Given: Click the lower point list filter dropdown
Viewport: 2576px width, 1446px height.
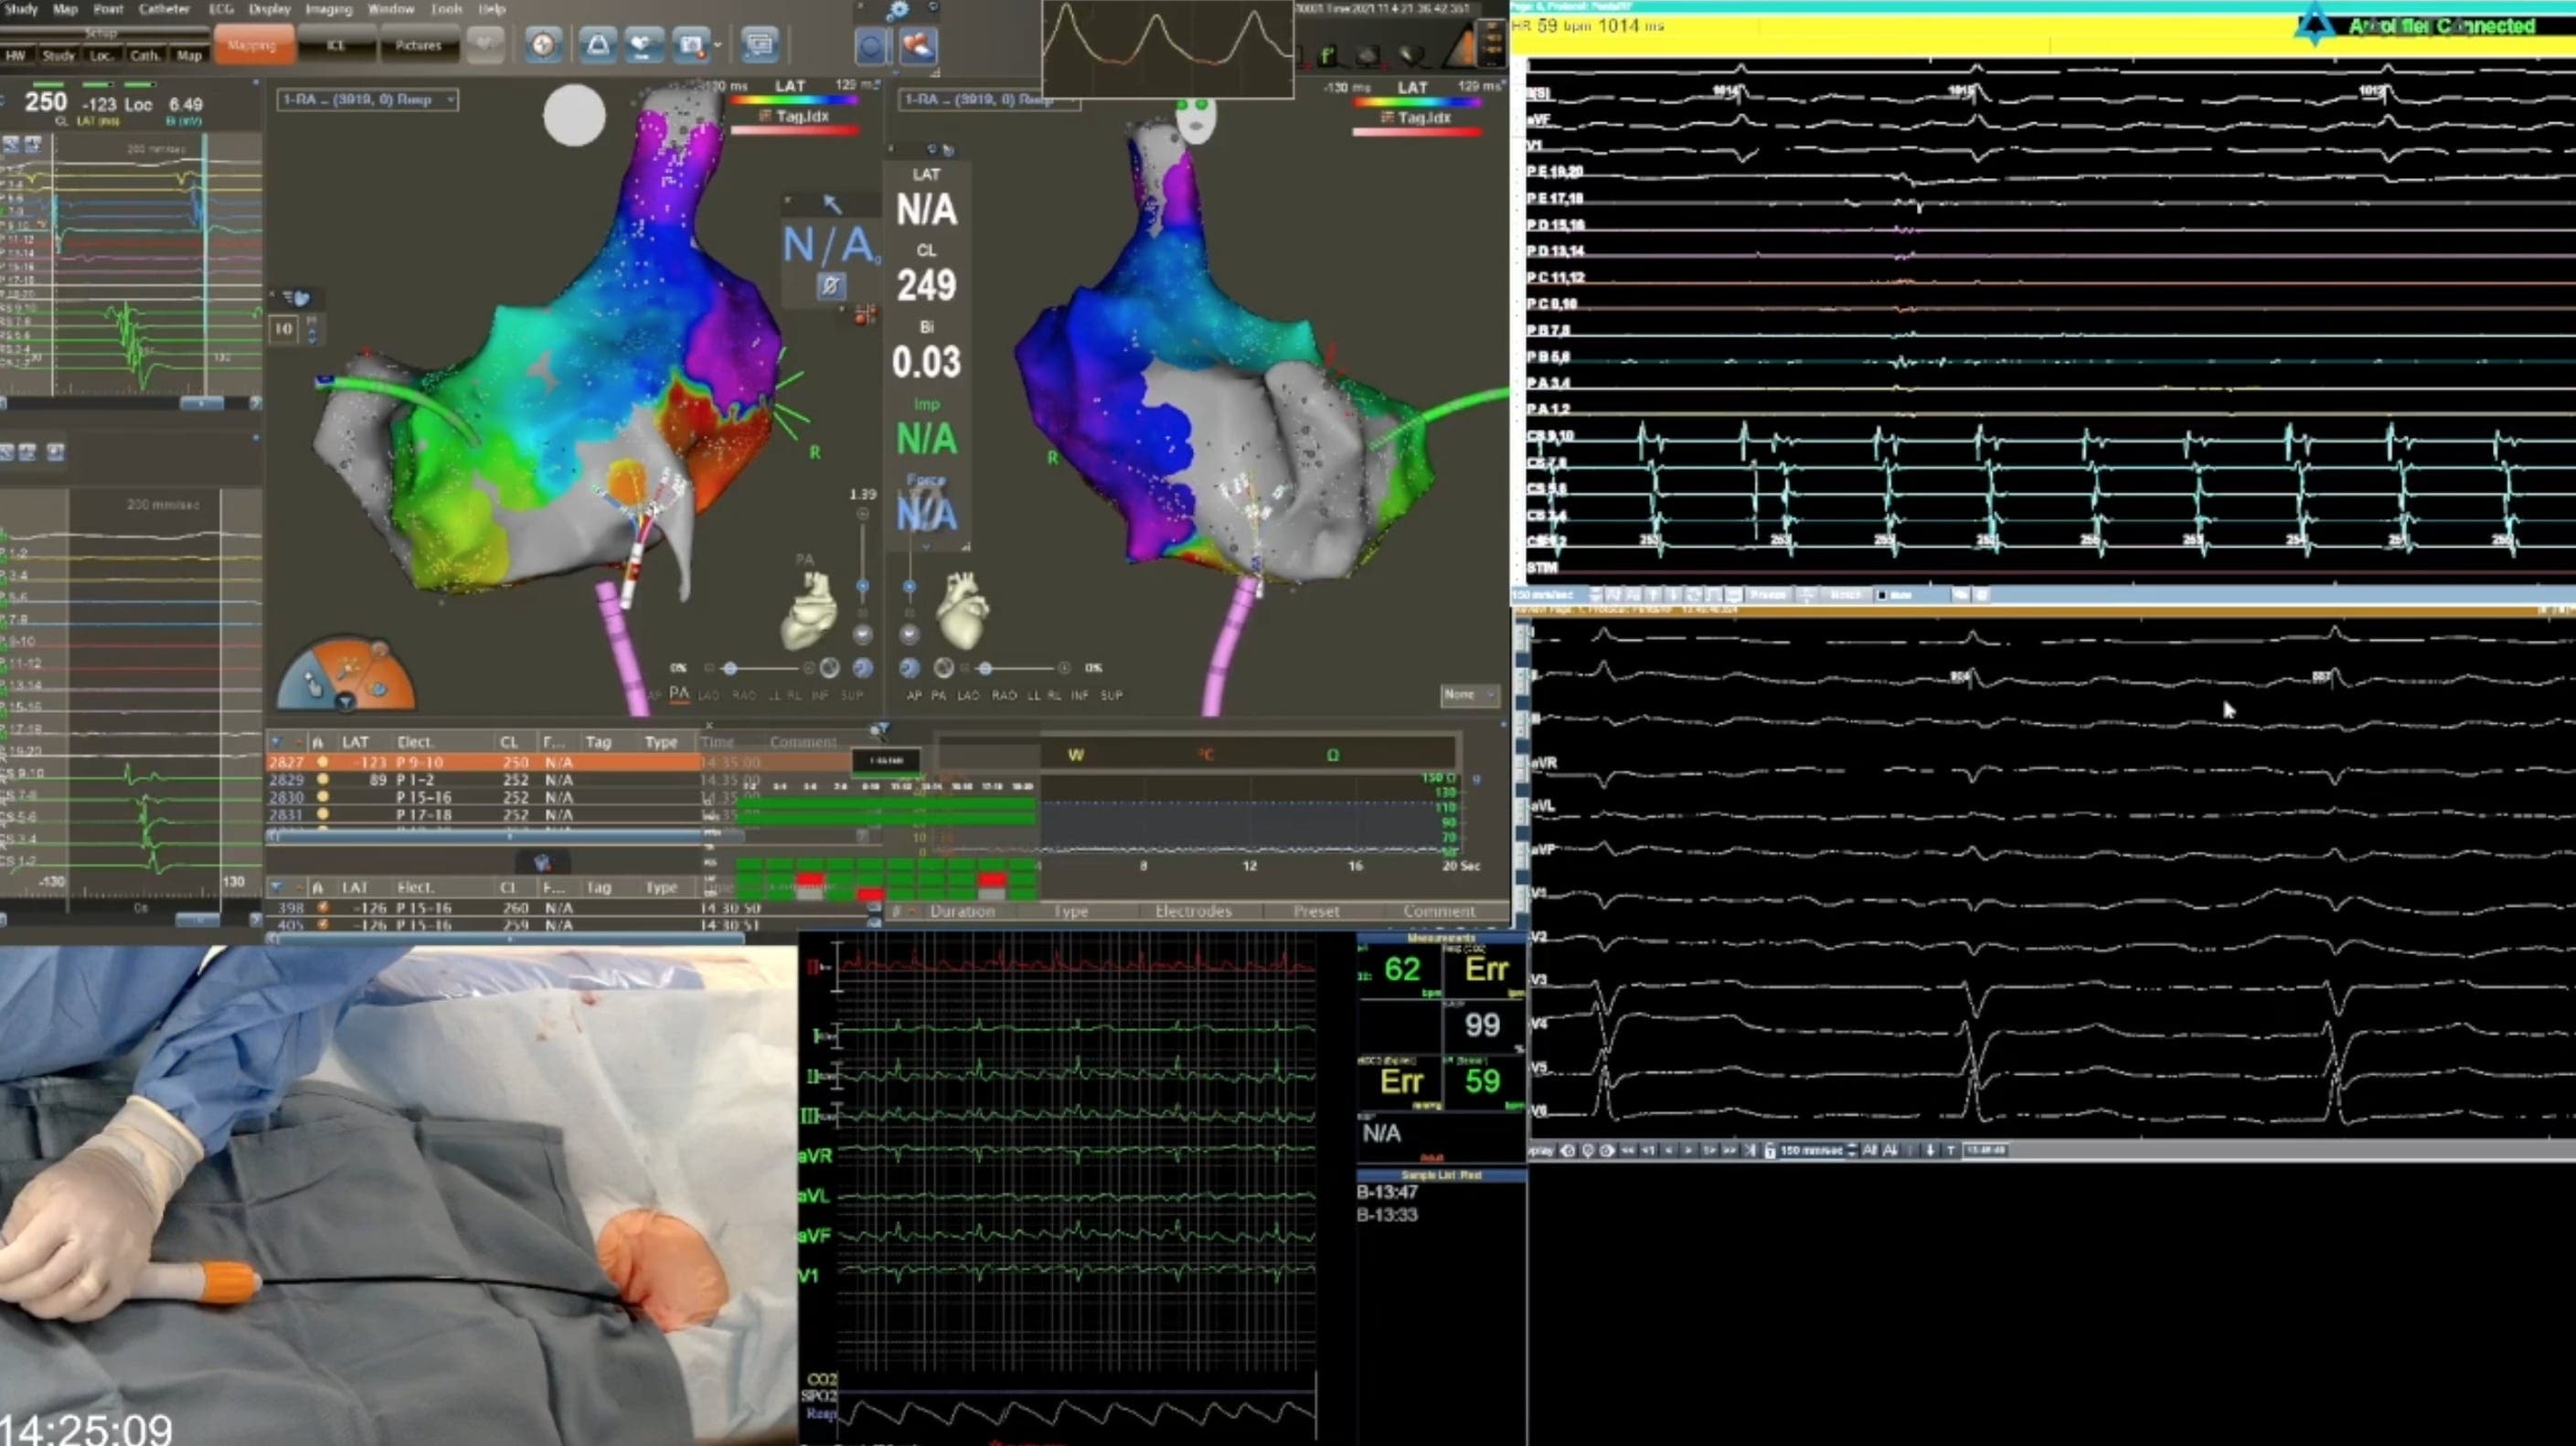Looking at the screenshot, I should [x=277, y=888].
